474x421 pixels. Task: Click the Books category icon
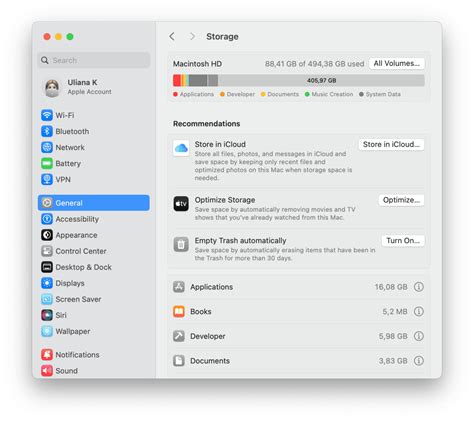click(179, 311)
